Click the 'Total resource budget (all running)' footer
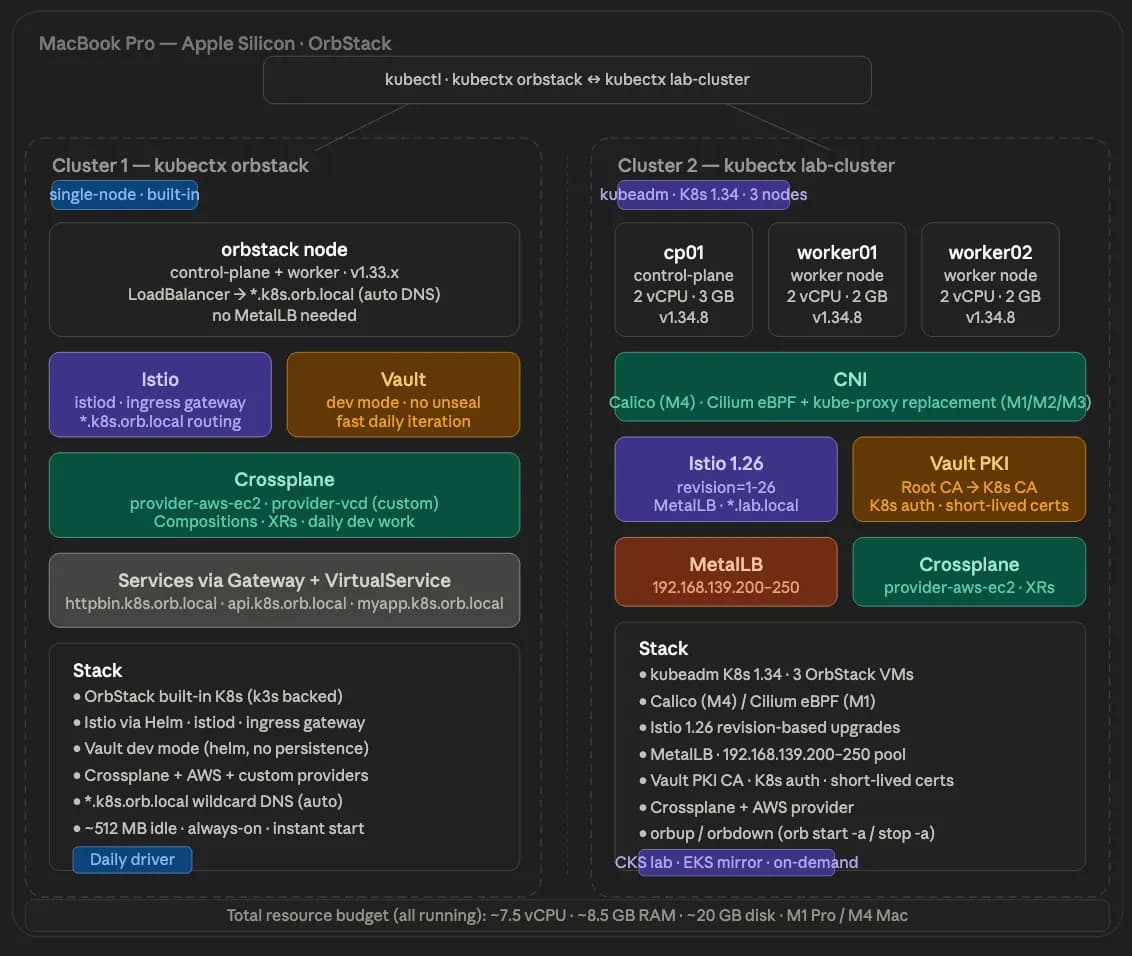Viewport: 1132px width, 956px height. [567, 916]
